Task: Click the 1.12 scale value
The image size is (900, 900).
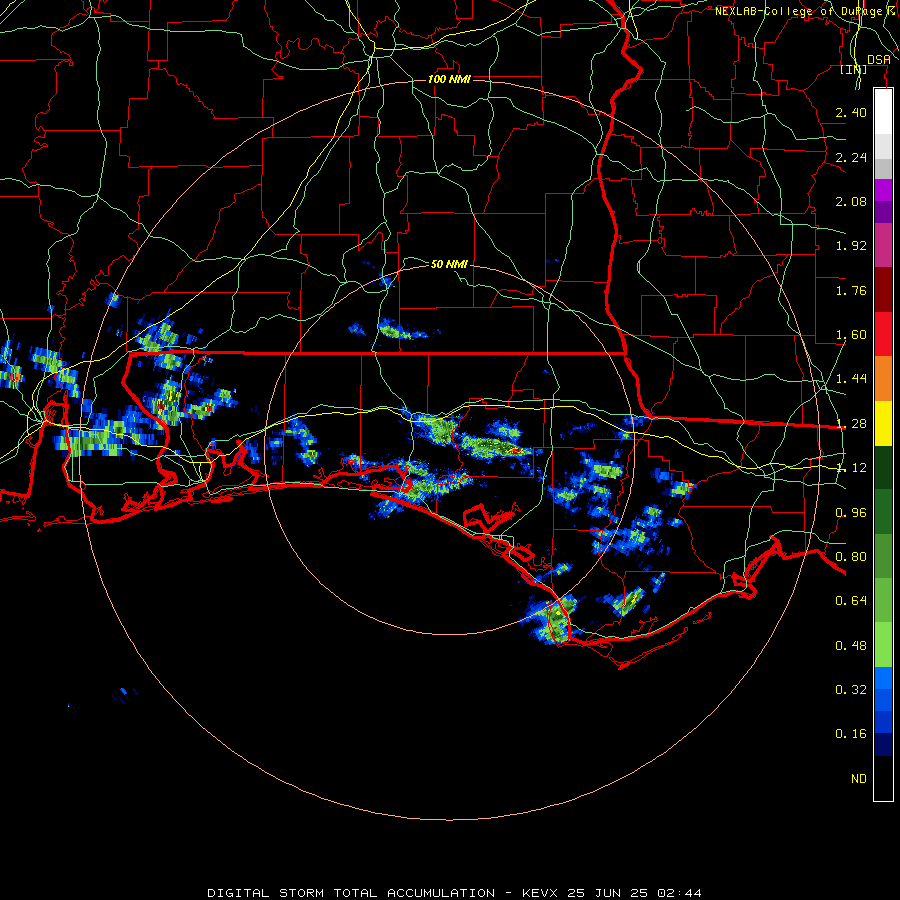Action: [x=851, y=468]
